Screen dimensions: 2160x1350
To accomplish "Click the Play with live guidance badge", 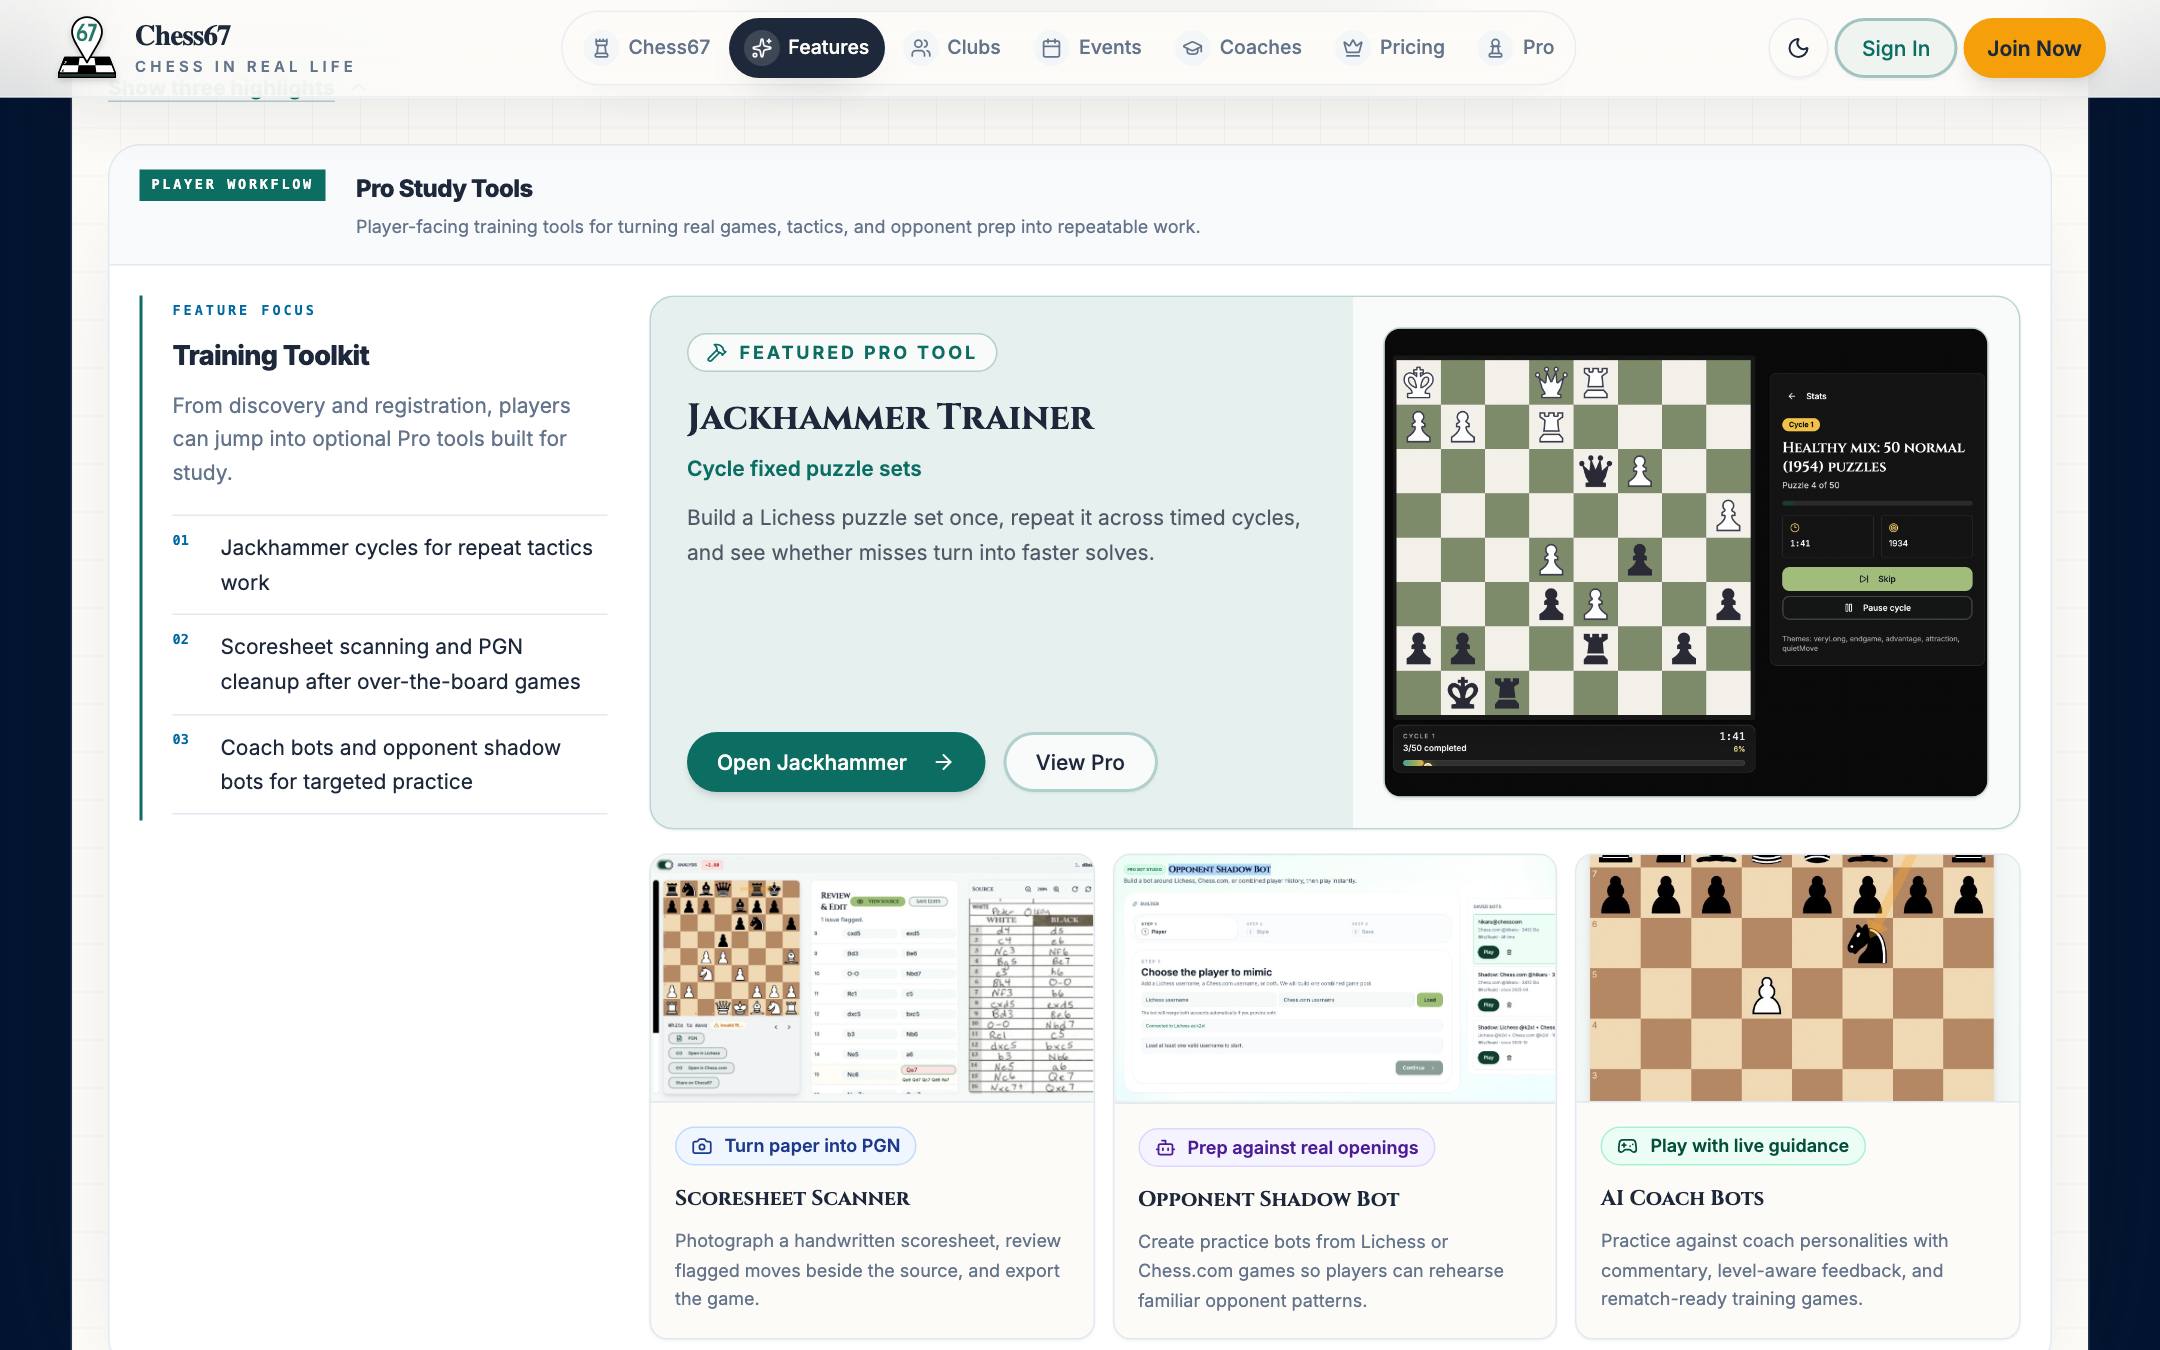I will (1733, 1146).
